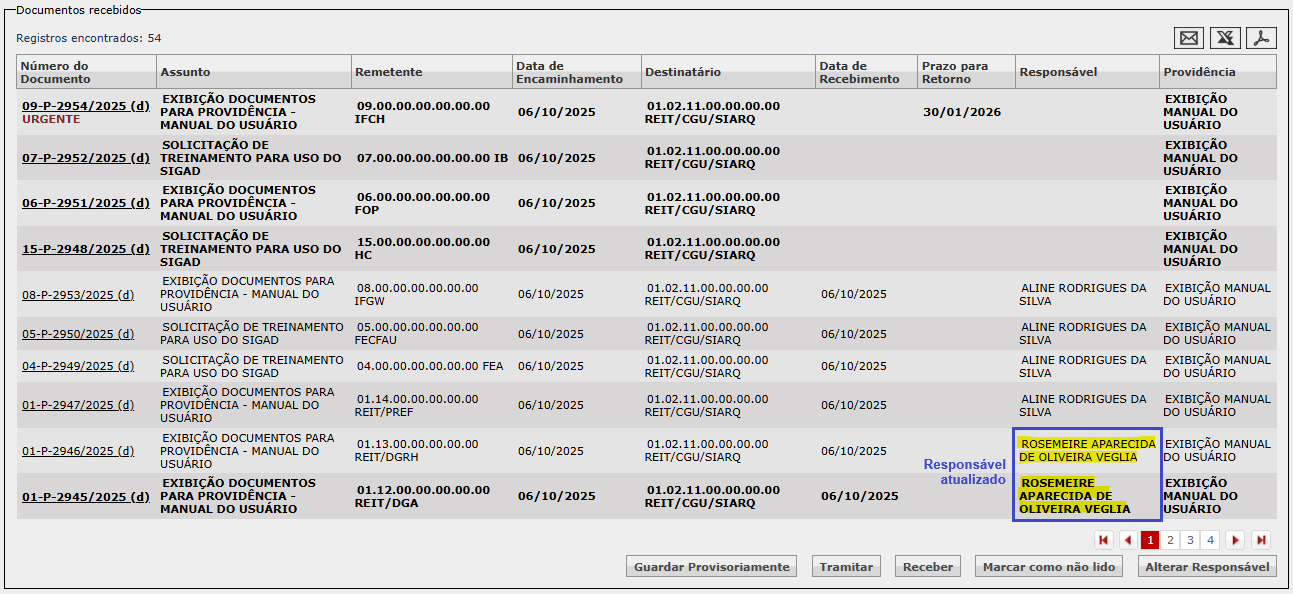Jump to last page of results

click(x=1261, y=540)
